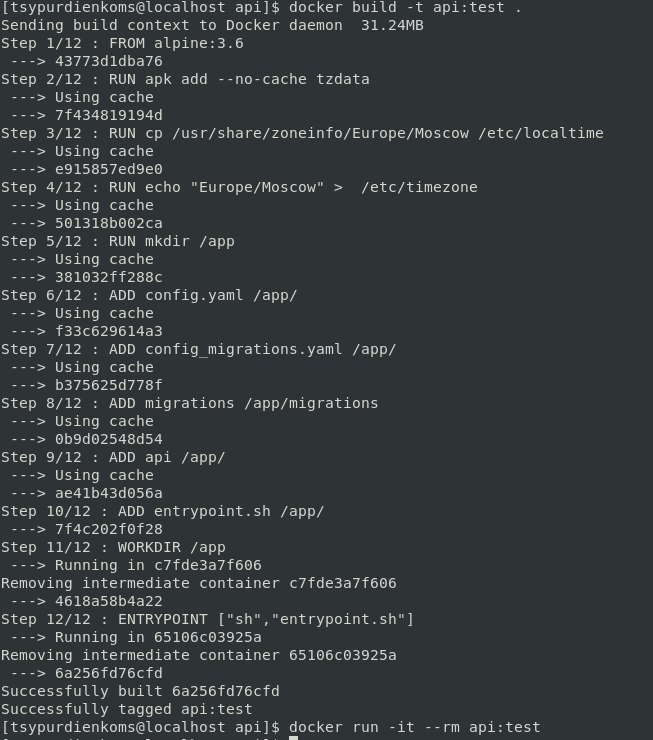The width and height of the screenshot is (653, 740).
Task: Click the hash e915857ed9e0
Action: tap(109, 169)
